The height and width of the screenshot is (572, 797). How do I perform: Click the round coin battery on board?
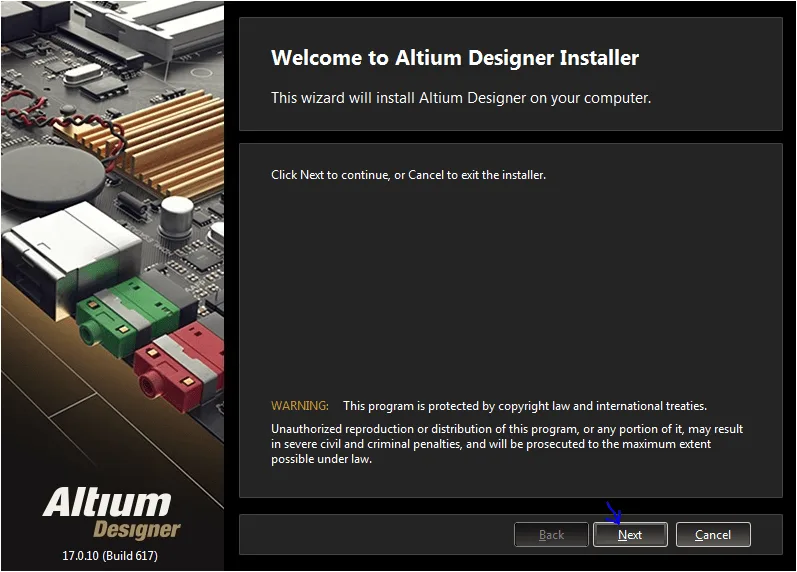click(52, 175)
